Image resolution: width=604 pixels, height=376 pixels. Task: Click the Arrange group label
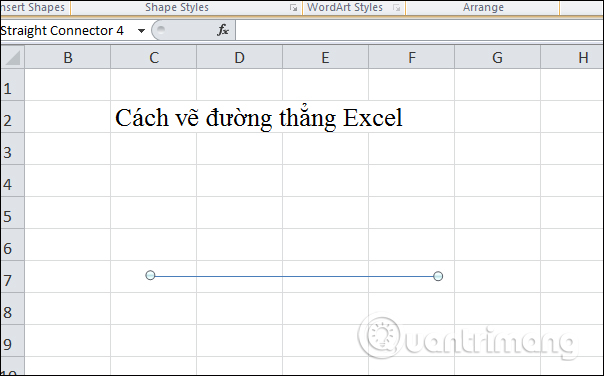click(483, 7)
